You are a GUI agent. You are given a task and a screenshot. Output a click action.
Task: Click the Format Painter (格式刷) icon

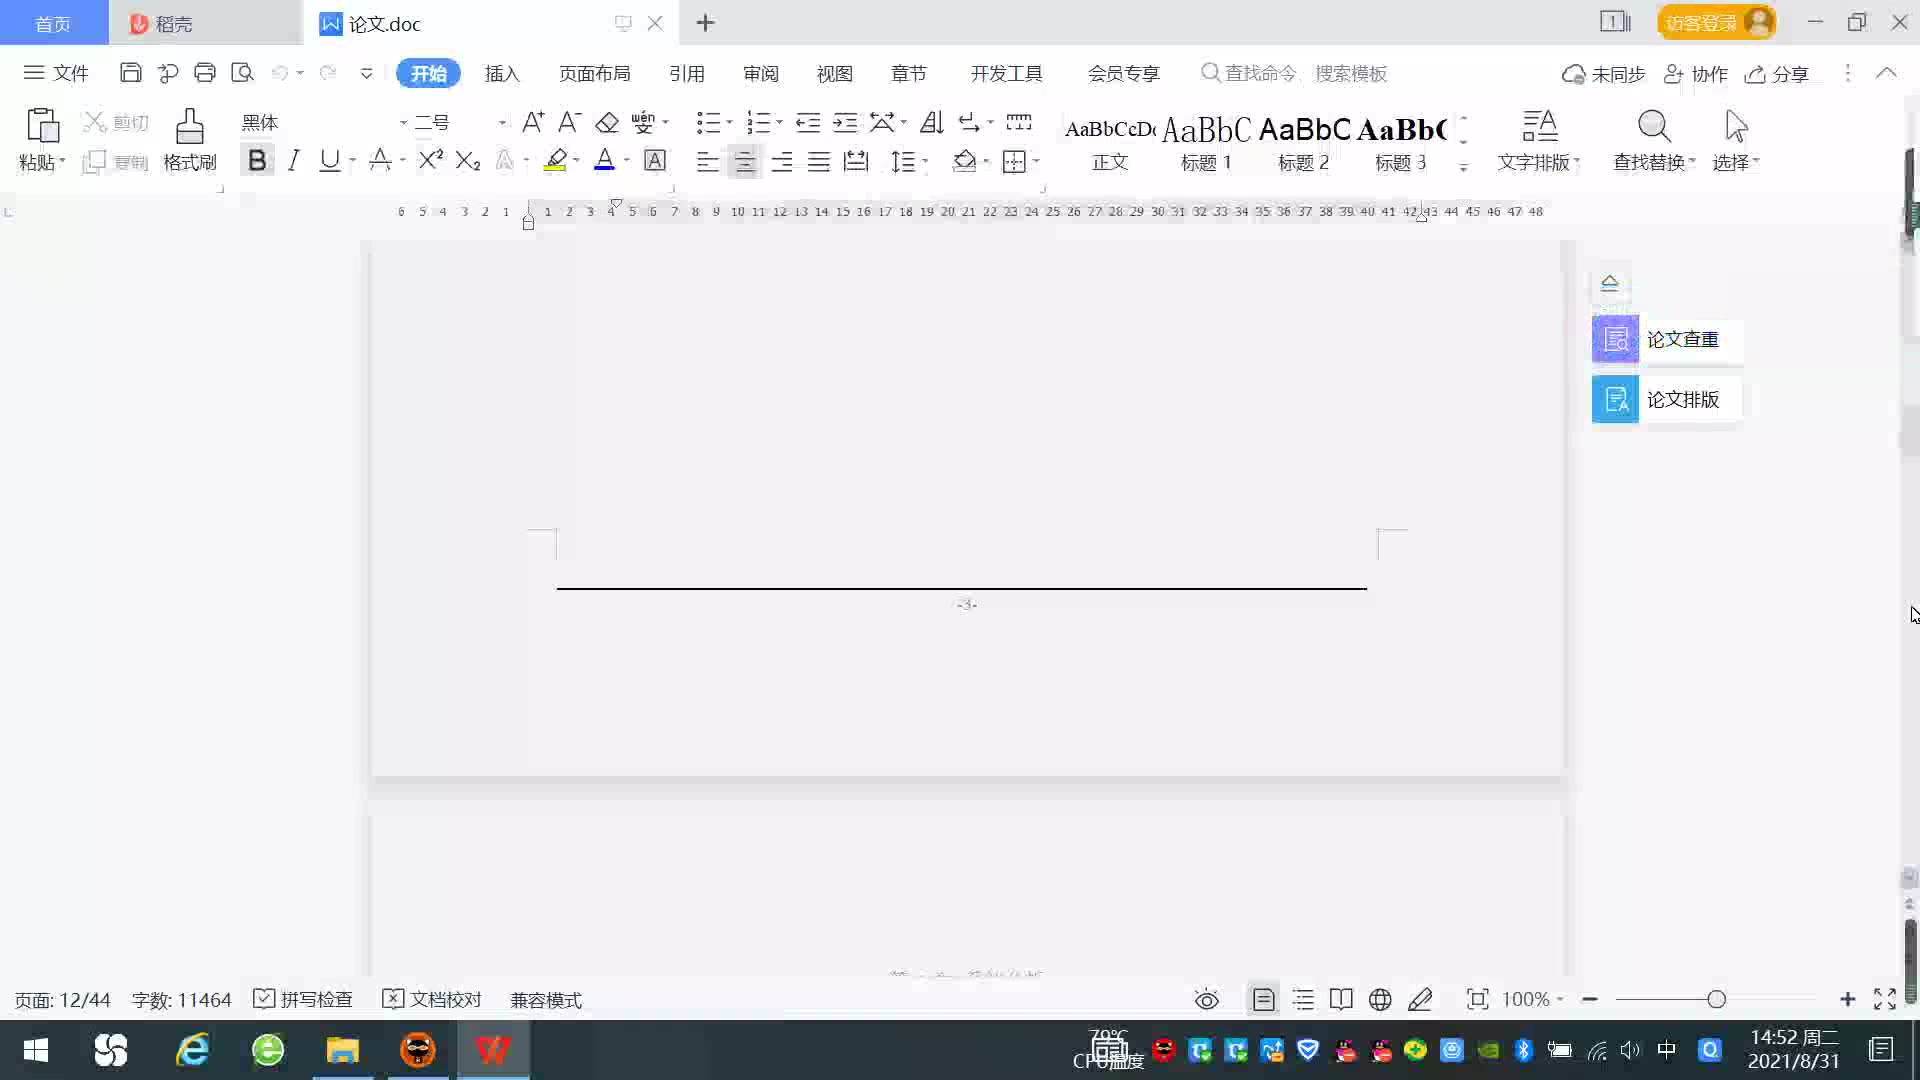pyautogui.click(x=189, y=128)
